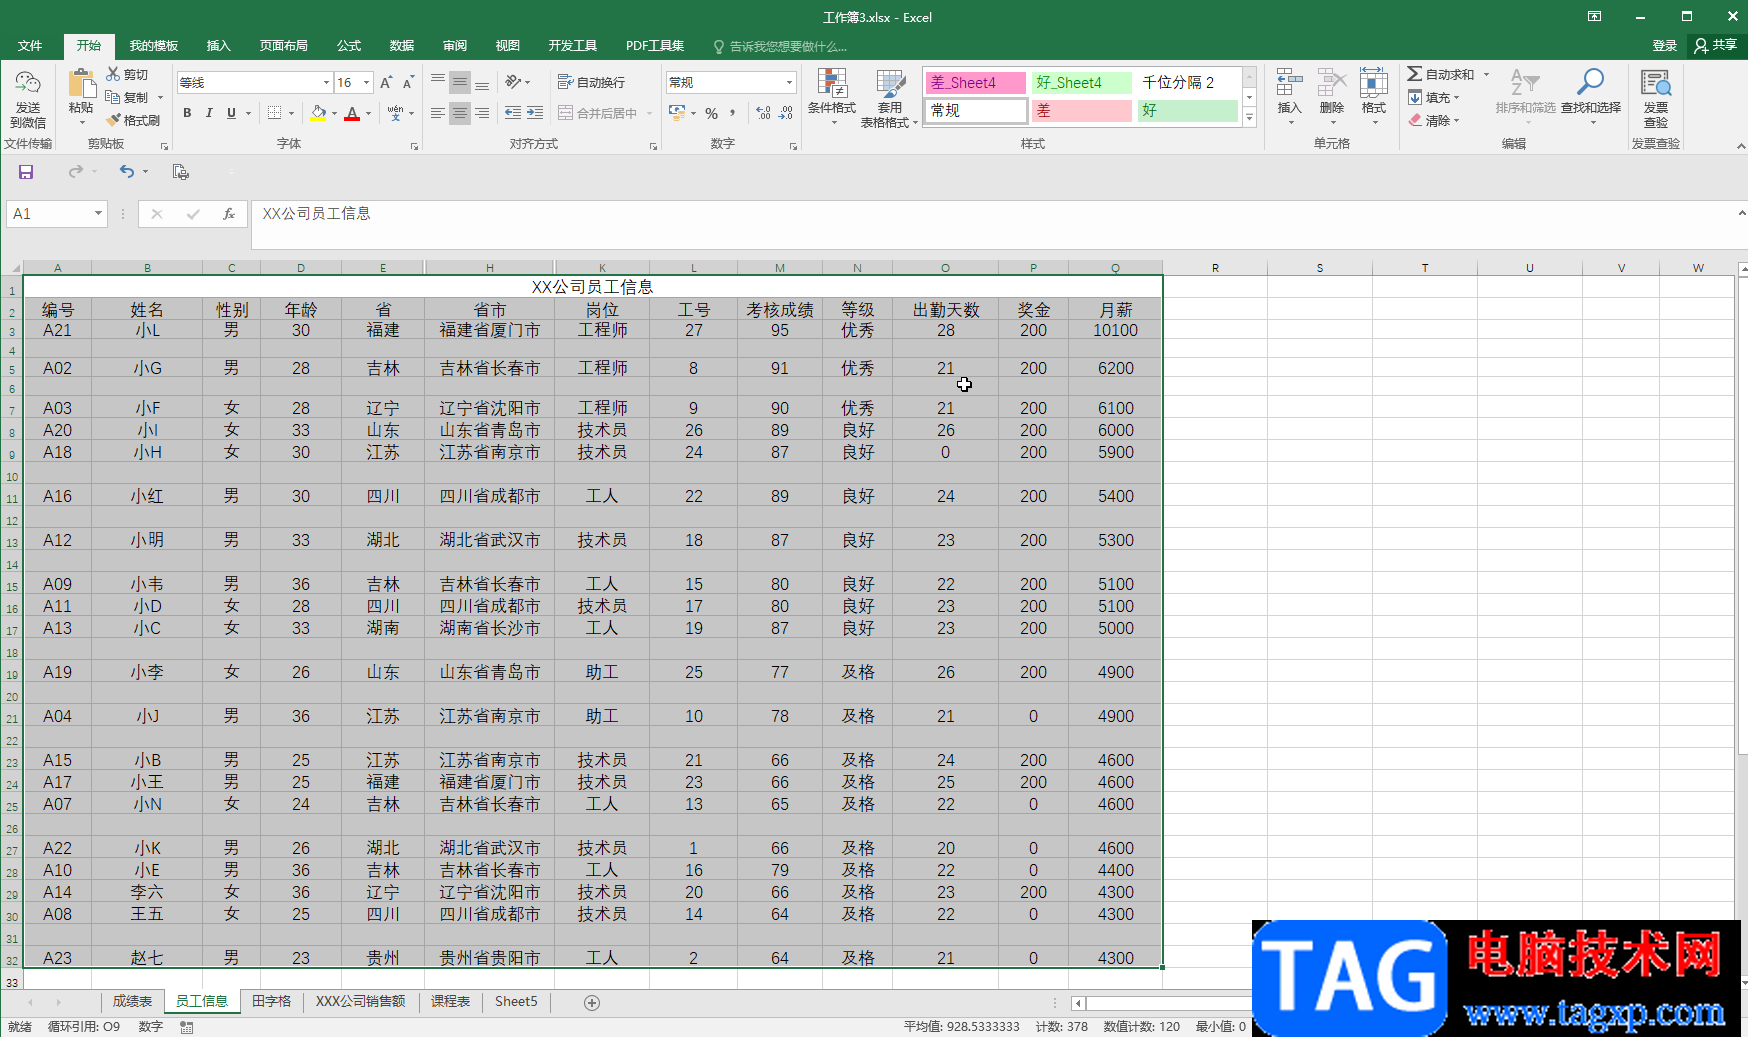This screenshot has height=1037, width=1748.
Task: Click the percent style icon
Action: pyautogui.click(x=711, y=113)
